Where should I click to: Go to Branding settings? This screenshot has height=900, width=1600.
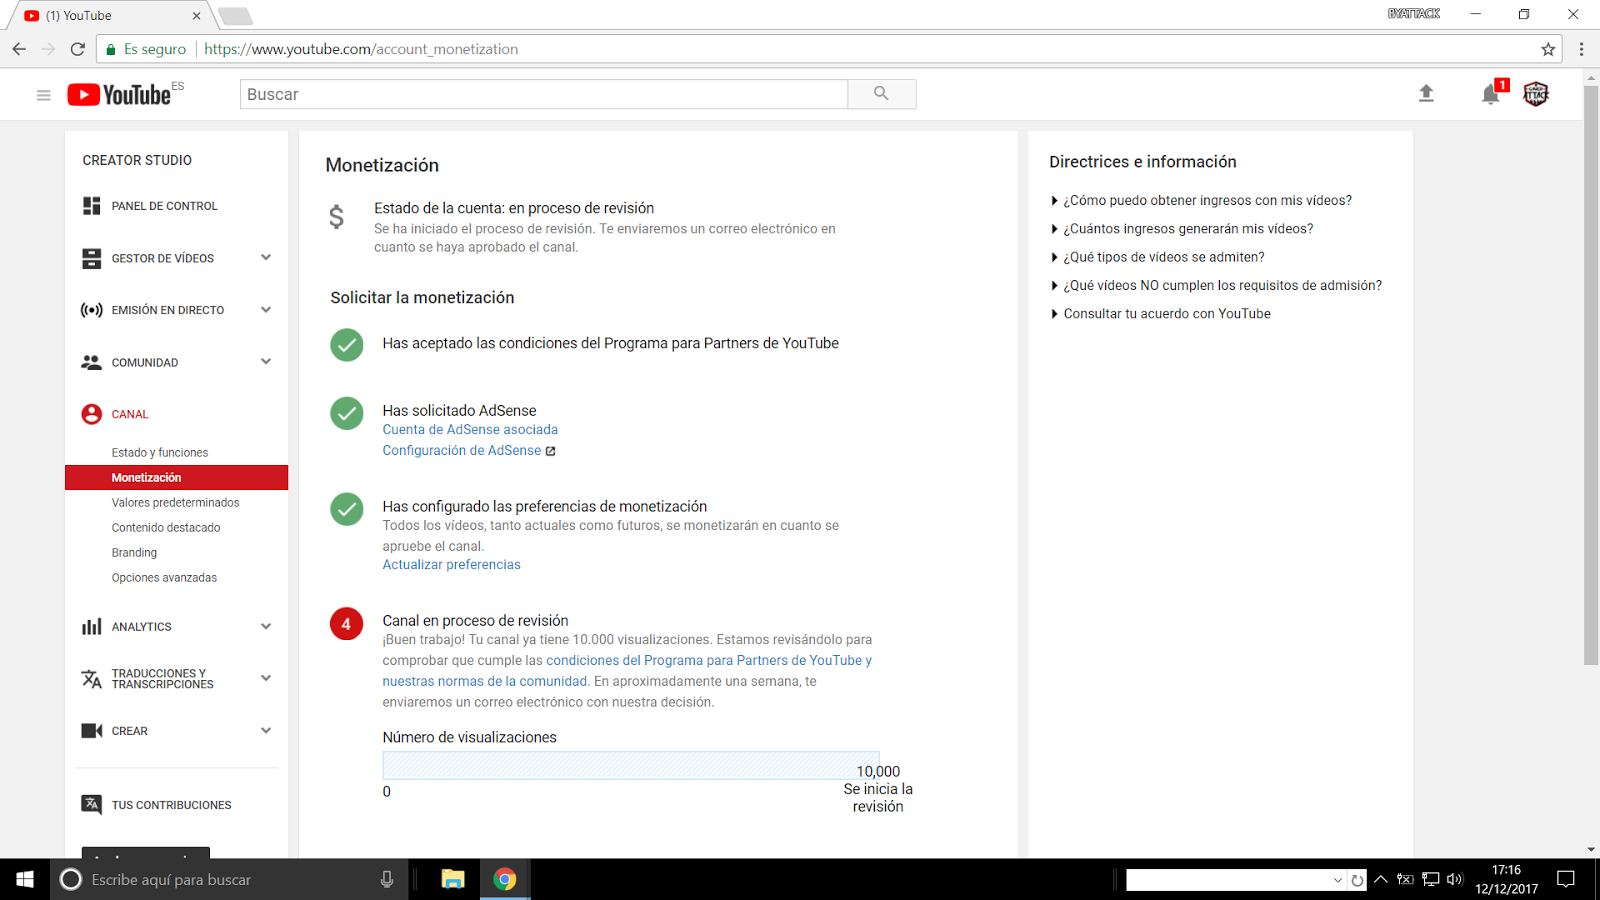tap(134, 553)
